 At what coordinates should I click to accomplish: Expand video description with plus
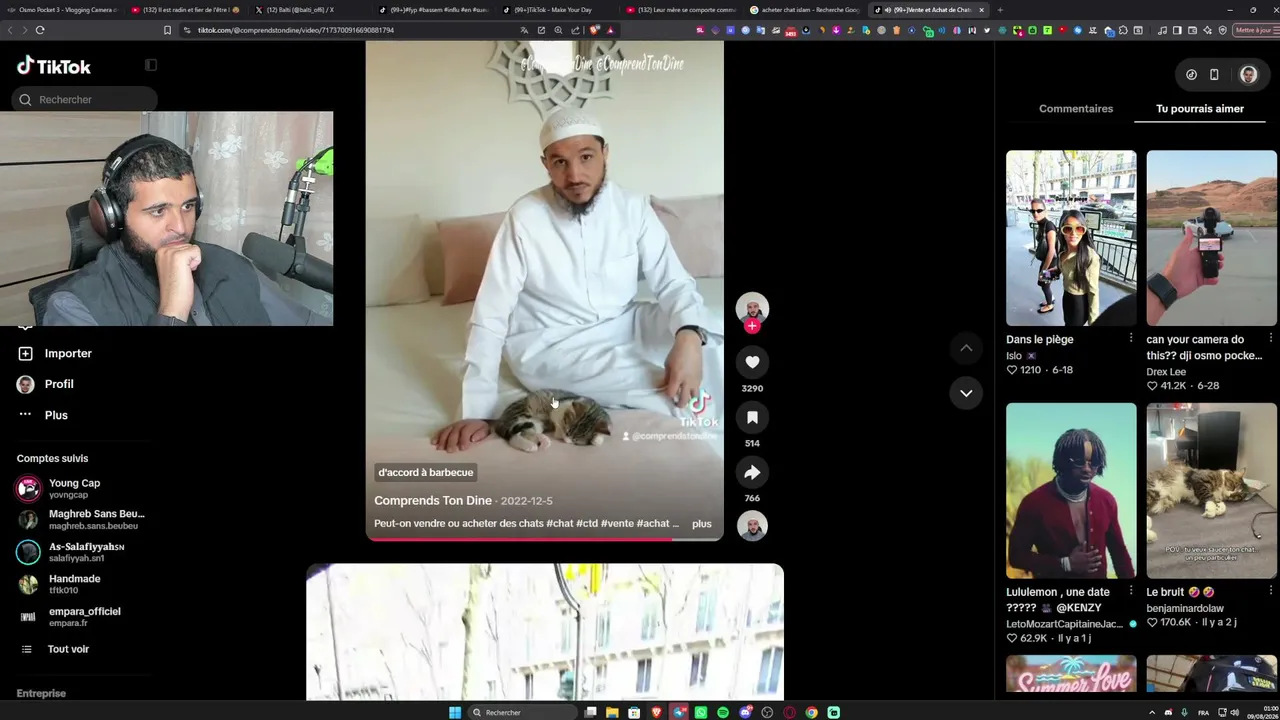point(702,524)
